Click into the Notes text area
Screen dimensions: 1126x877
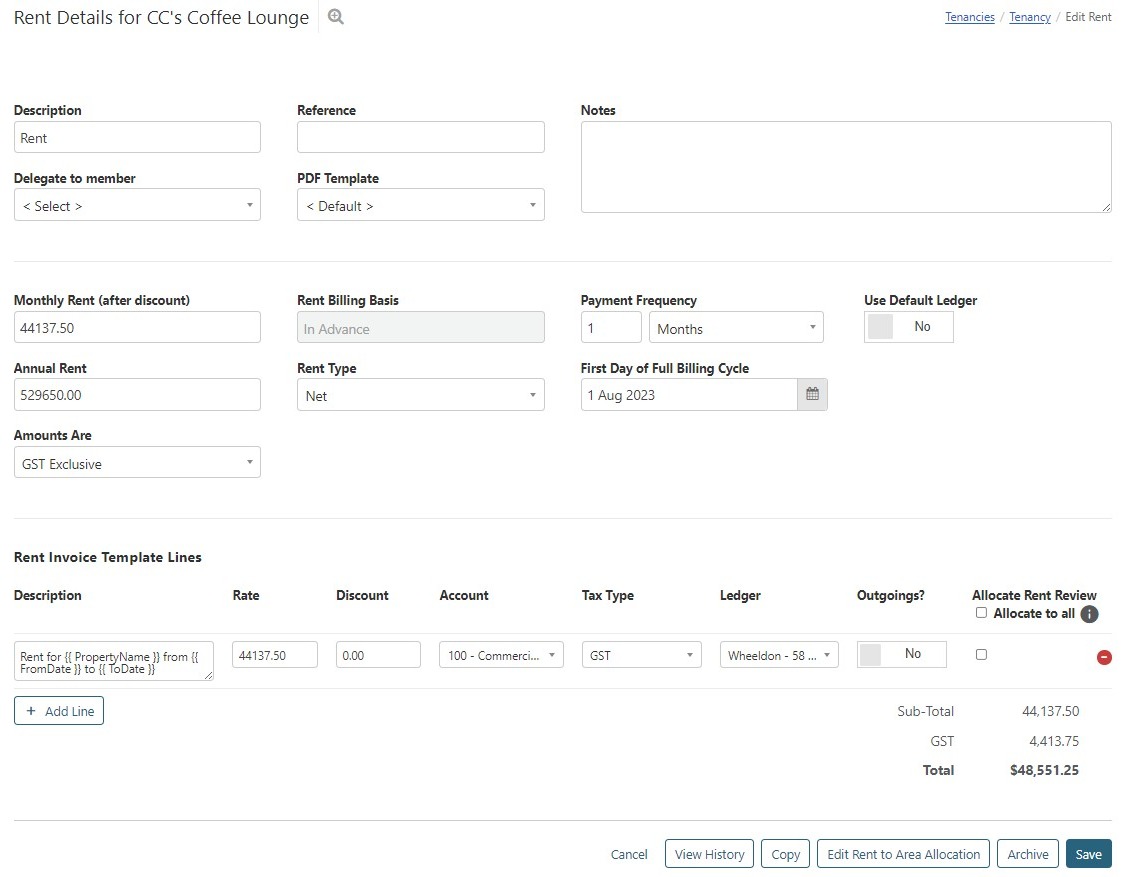[845, 167]
